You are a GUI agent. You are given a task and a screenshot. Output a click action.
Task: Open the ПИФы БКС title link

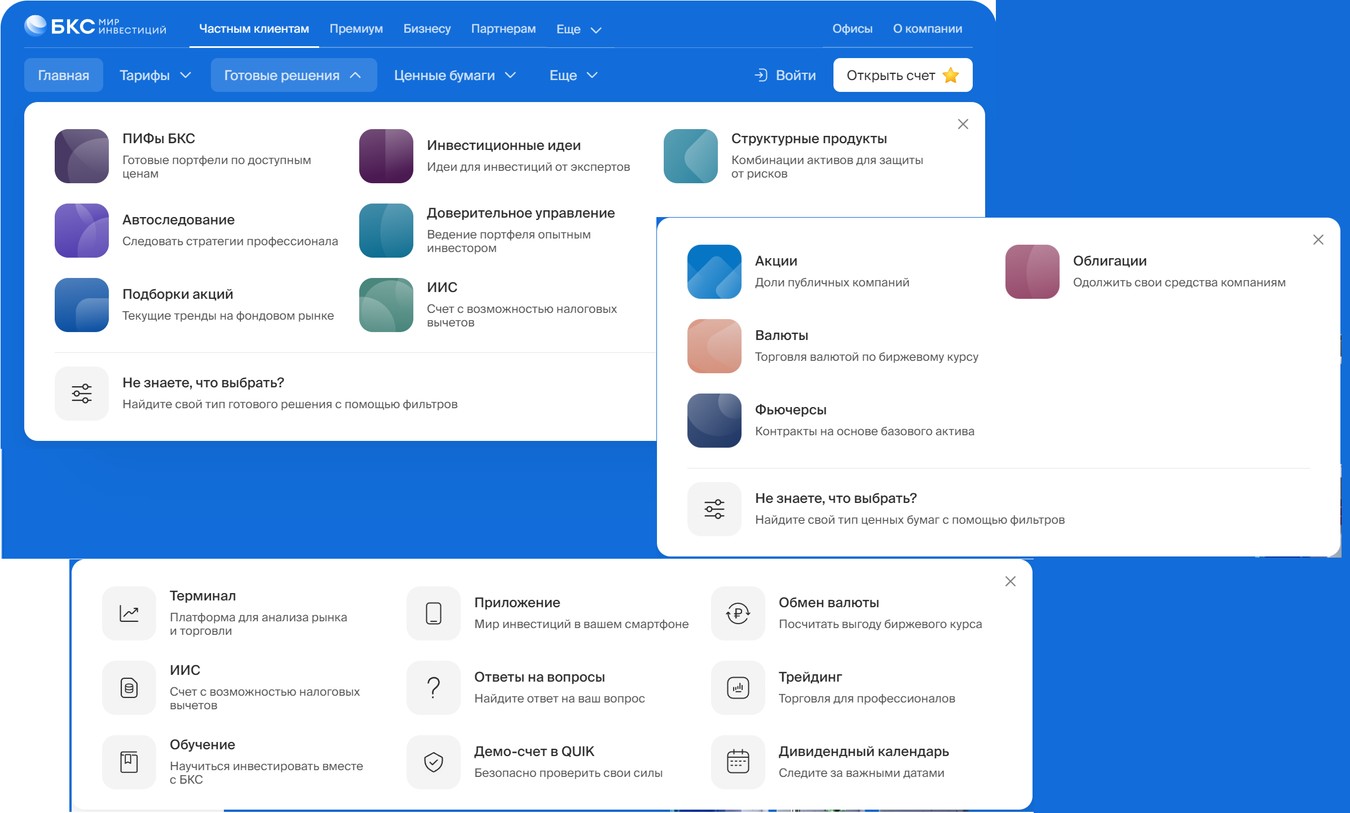coord(159,139)
